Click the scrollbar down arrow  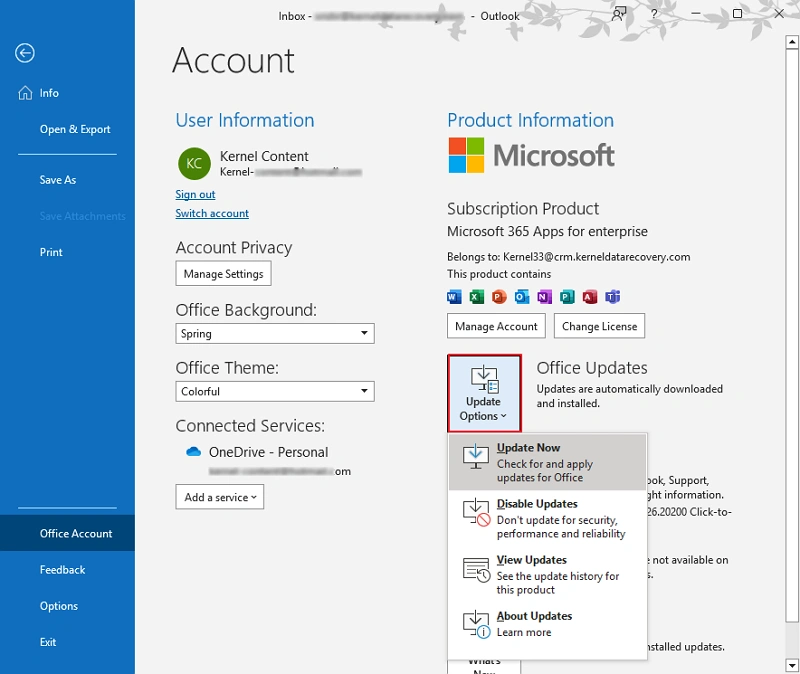(792, 665)
